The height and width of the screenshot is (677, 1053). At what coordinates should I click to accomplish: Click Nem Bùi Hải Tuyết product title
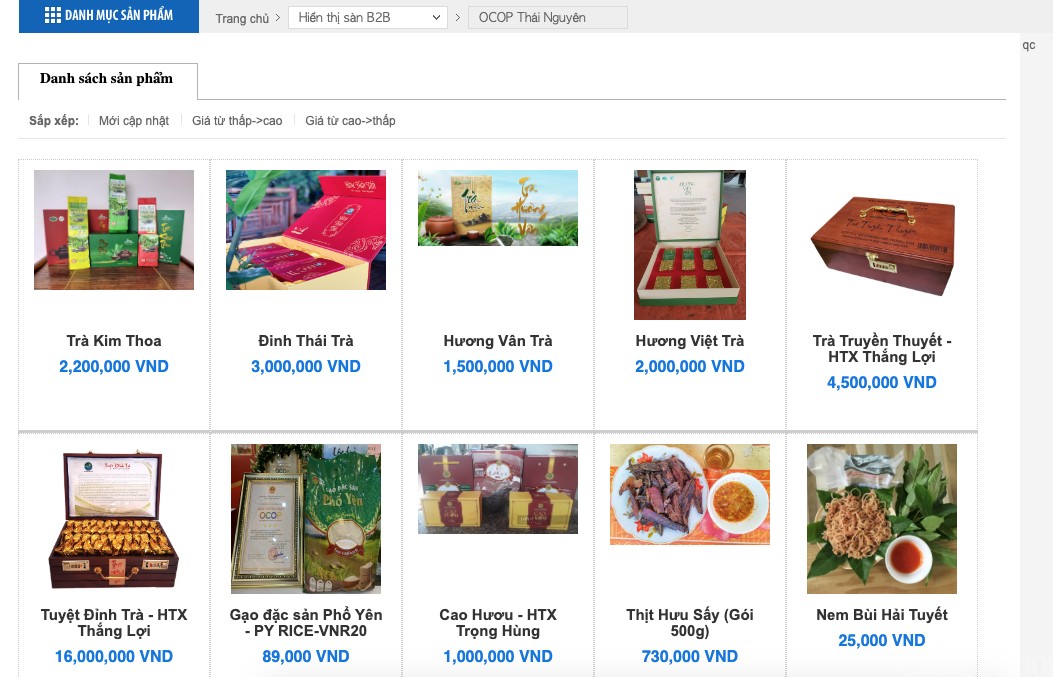(x=882, y=614)
